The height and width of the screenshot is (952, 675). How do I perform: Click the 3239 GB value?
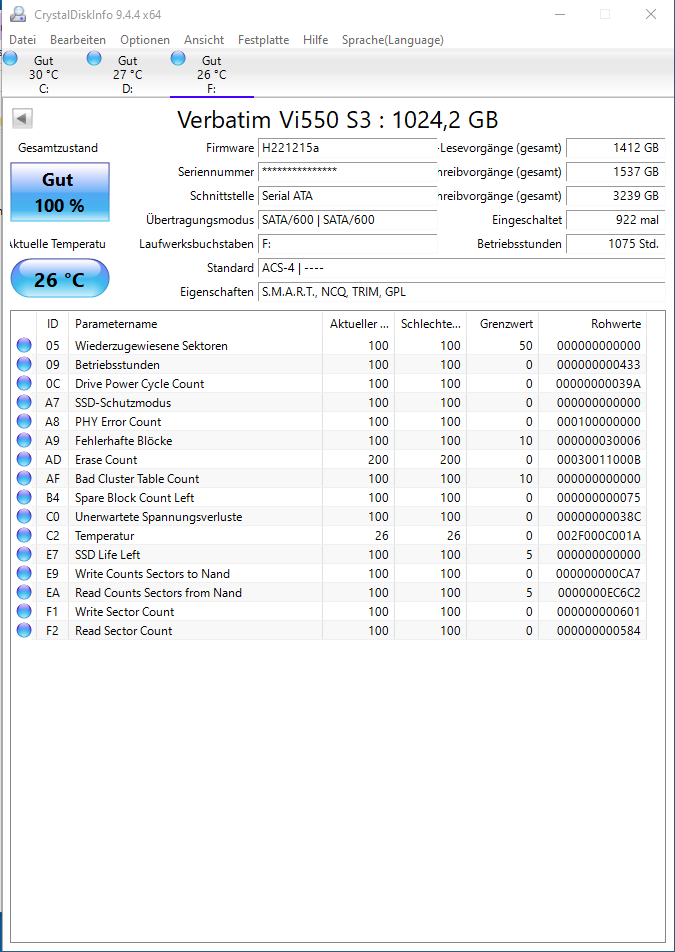click(616, 196)
